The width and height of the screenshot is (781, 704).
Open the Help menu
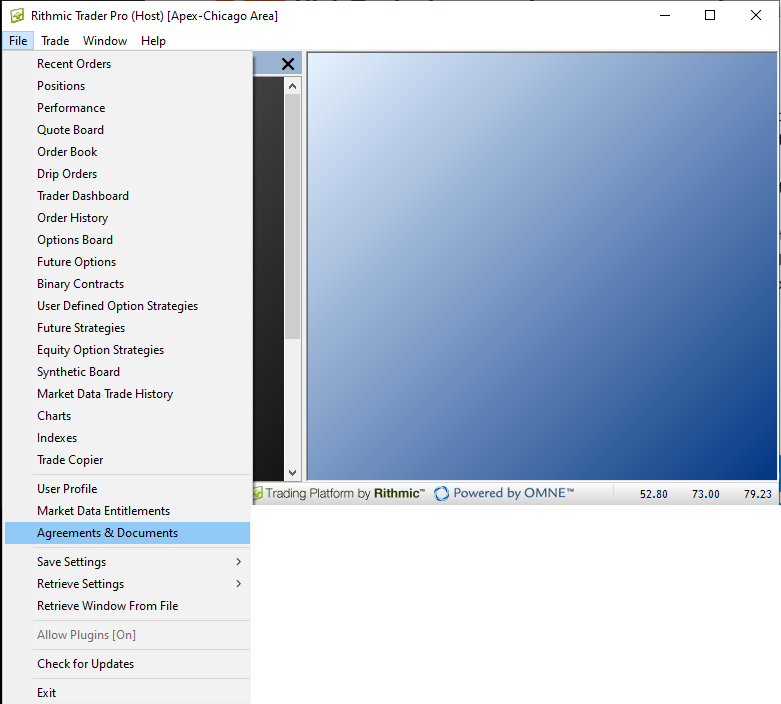click(x=153, y=41)
